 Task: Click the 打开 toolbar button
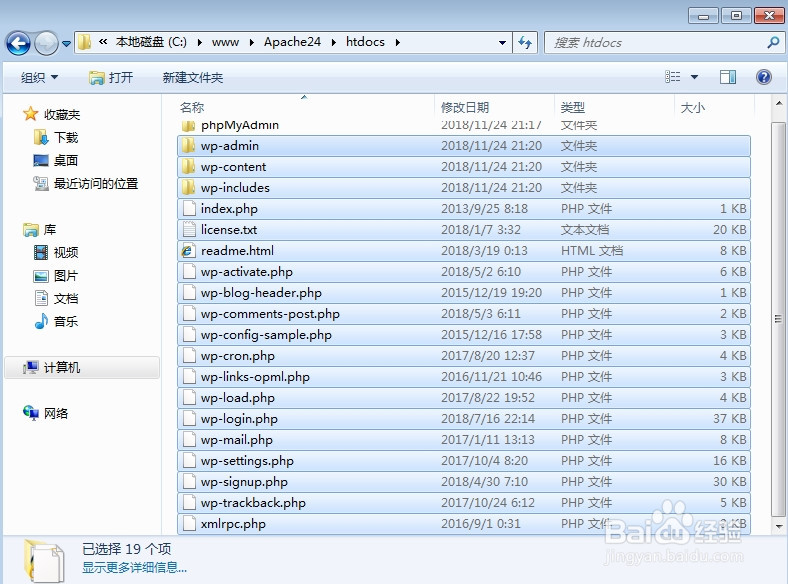(x=111, y=77)
